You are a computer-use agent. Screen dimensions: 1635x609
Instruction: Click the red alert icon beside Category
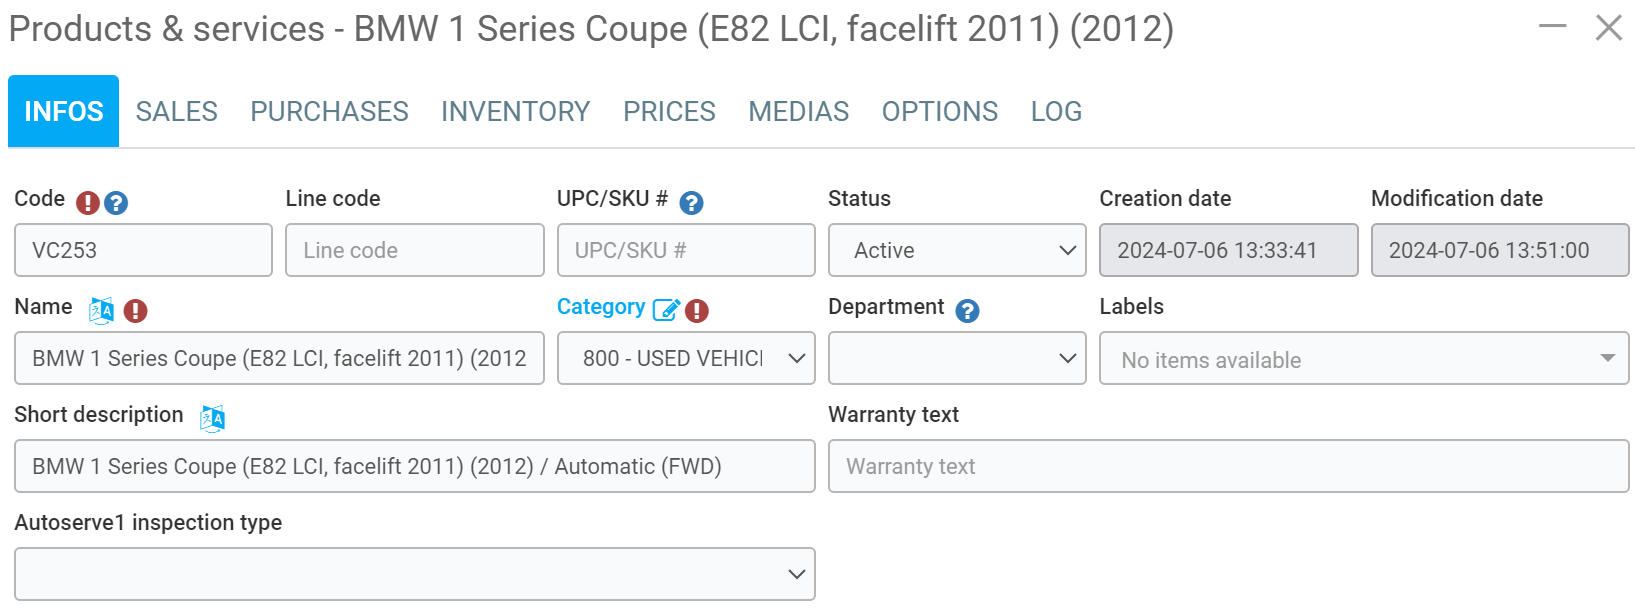(697, 311)
